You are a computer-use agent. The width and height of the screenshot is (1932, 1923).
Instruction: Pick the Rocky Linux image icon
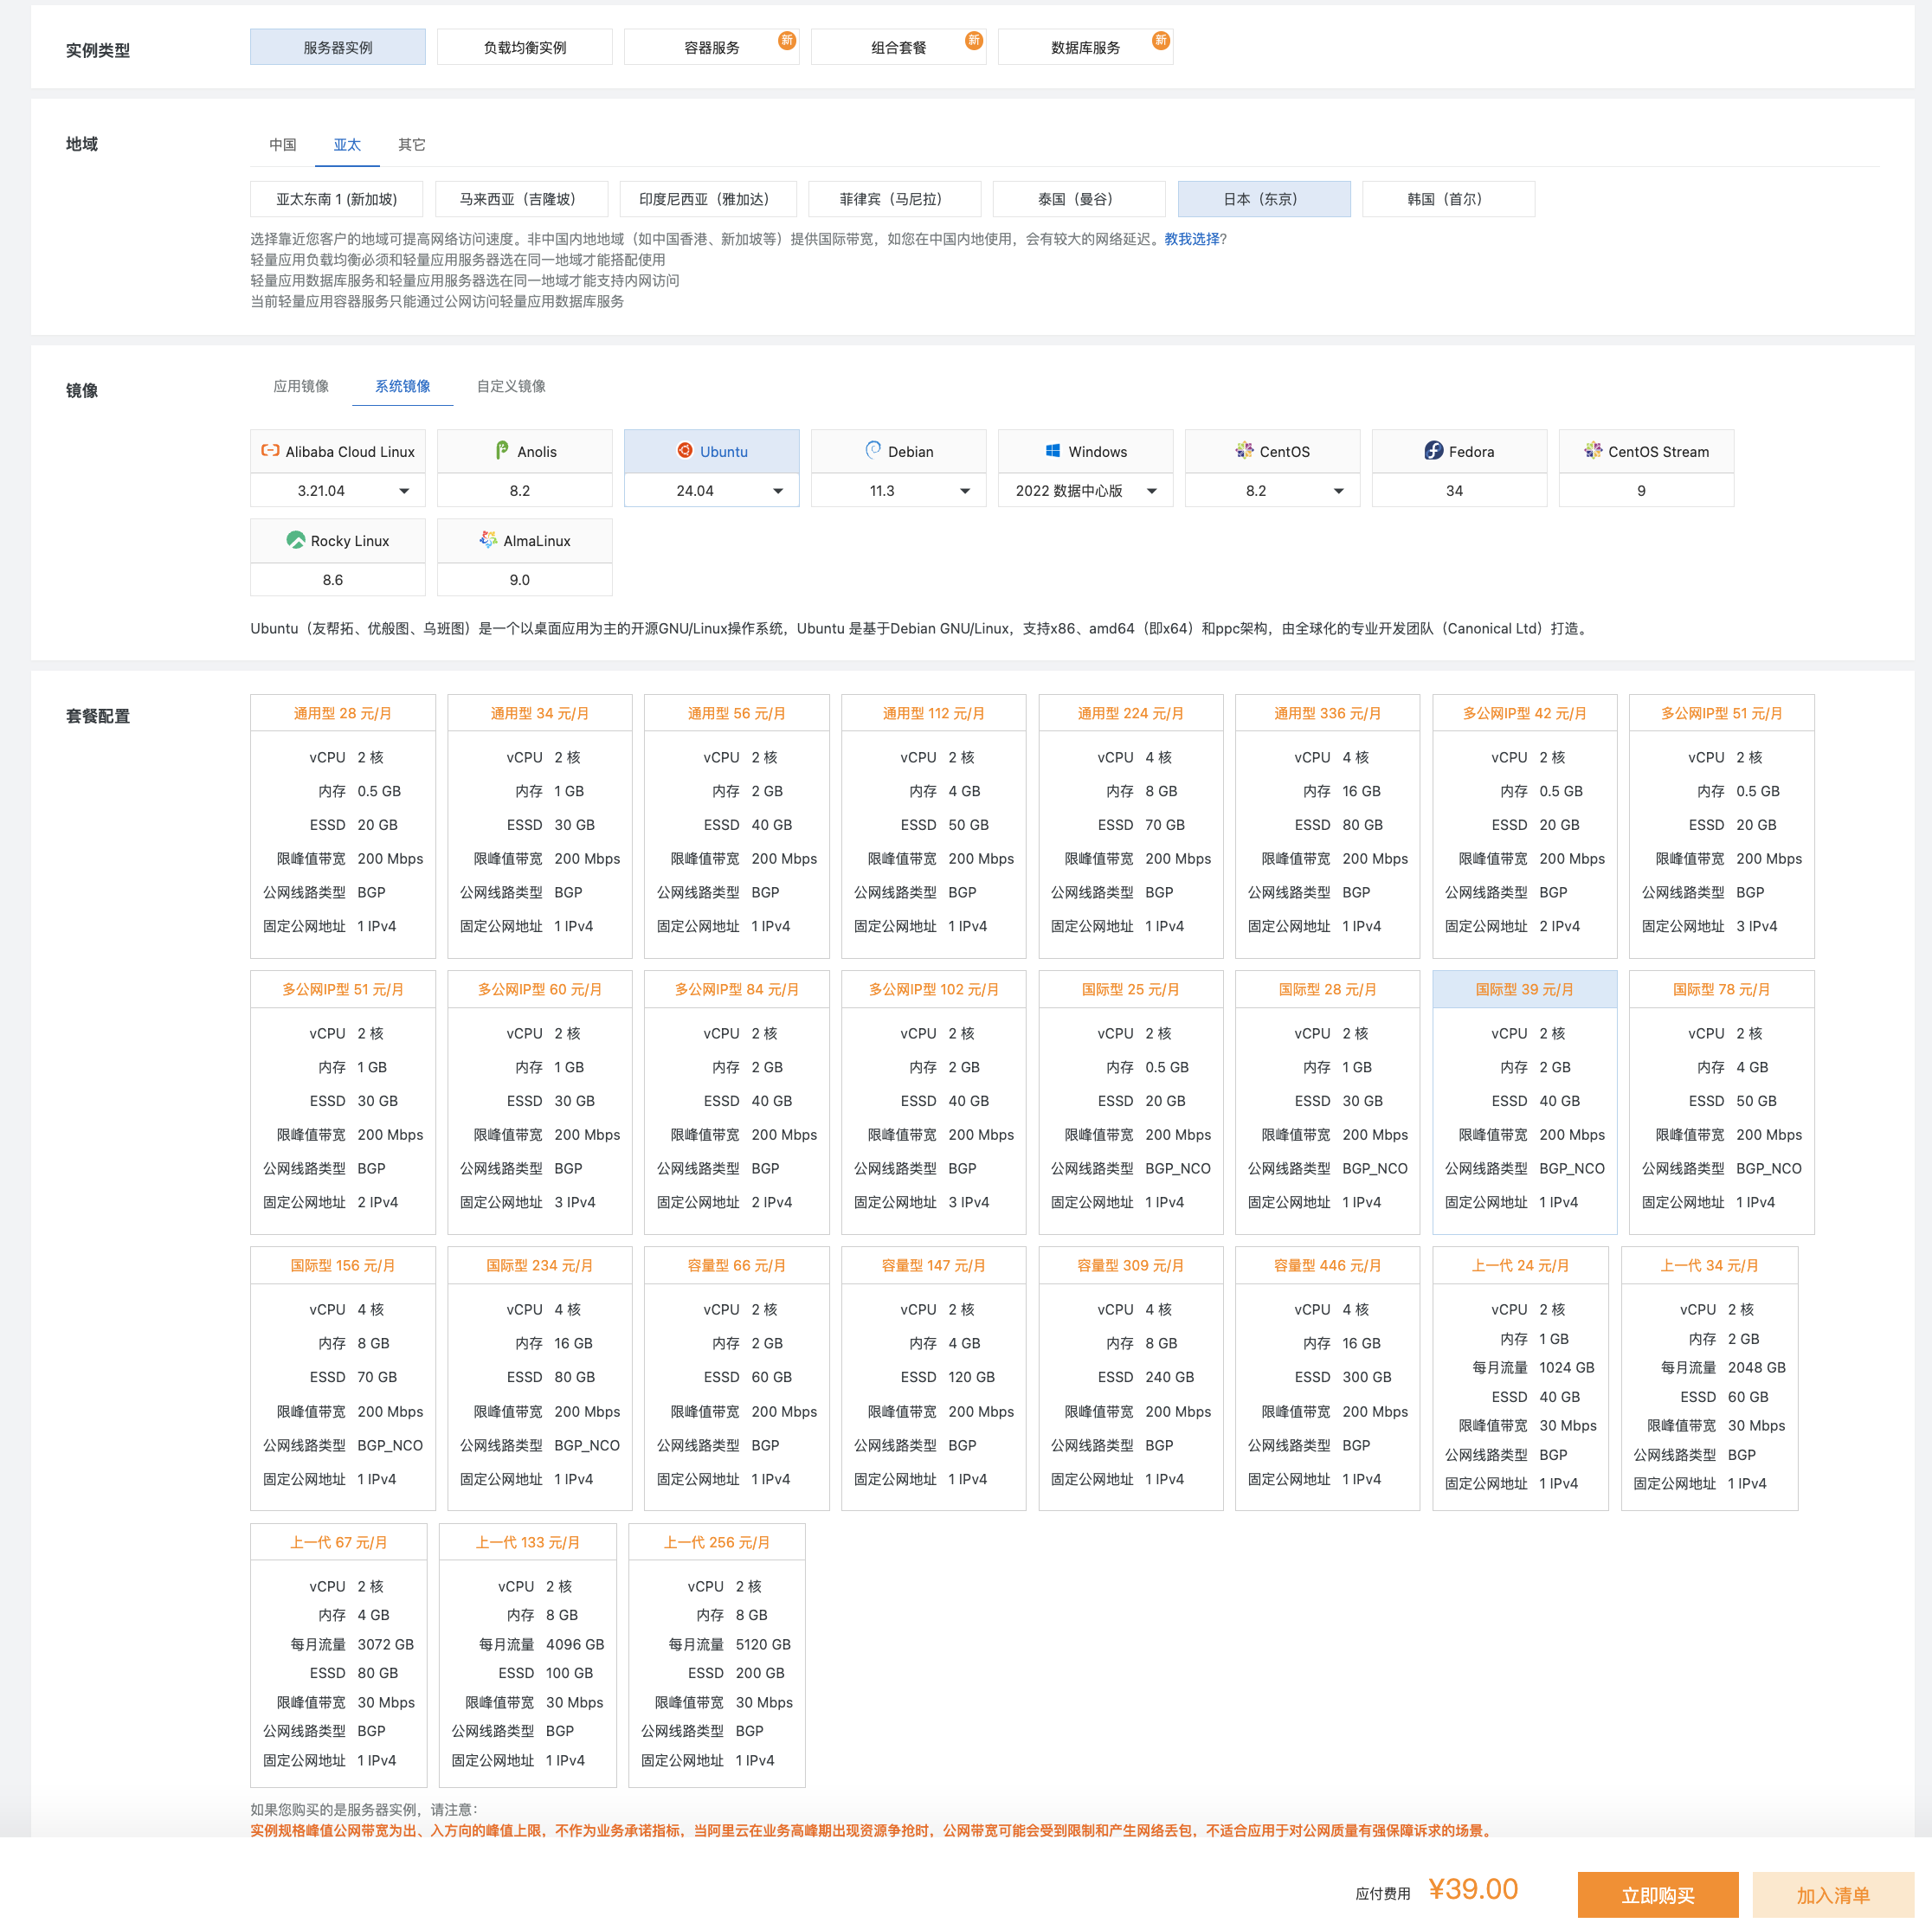pyautogui.click(x=295, y=540)
